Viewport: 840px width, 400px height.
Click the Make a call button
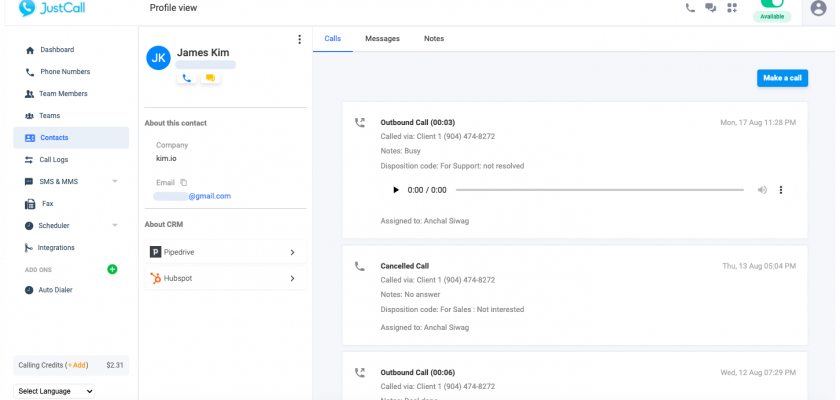point(782,78)
